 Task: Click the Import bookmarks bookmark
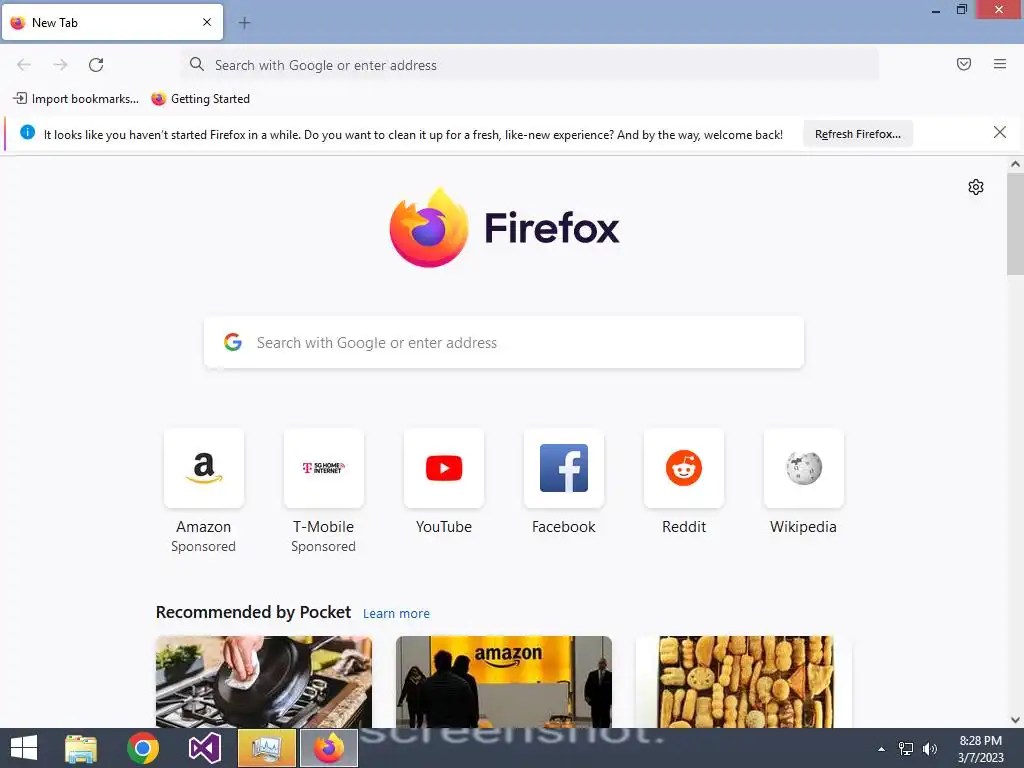(76, 99)
